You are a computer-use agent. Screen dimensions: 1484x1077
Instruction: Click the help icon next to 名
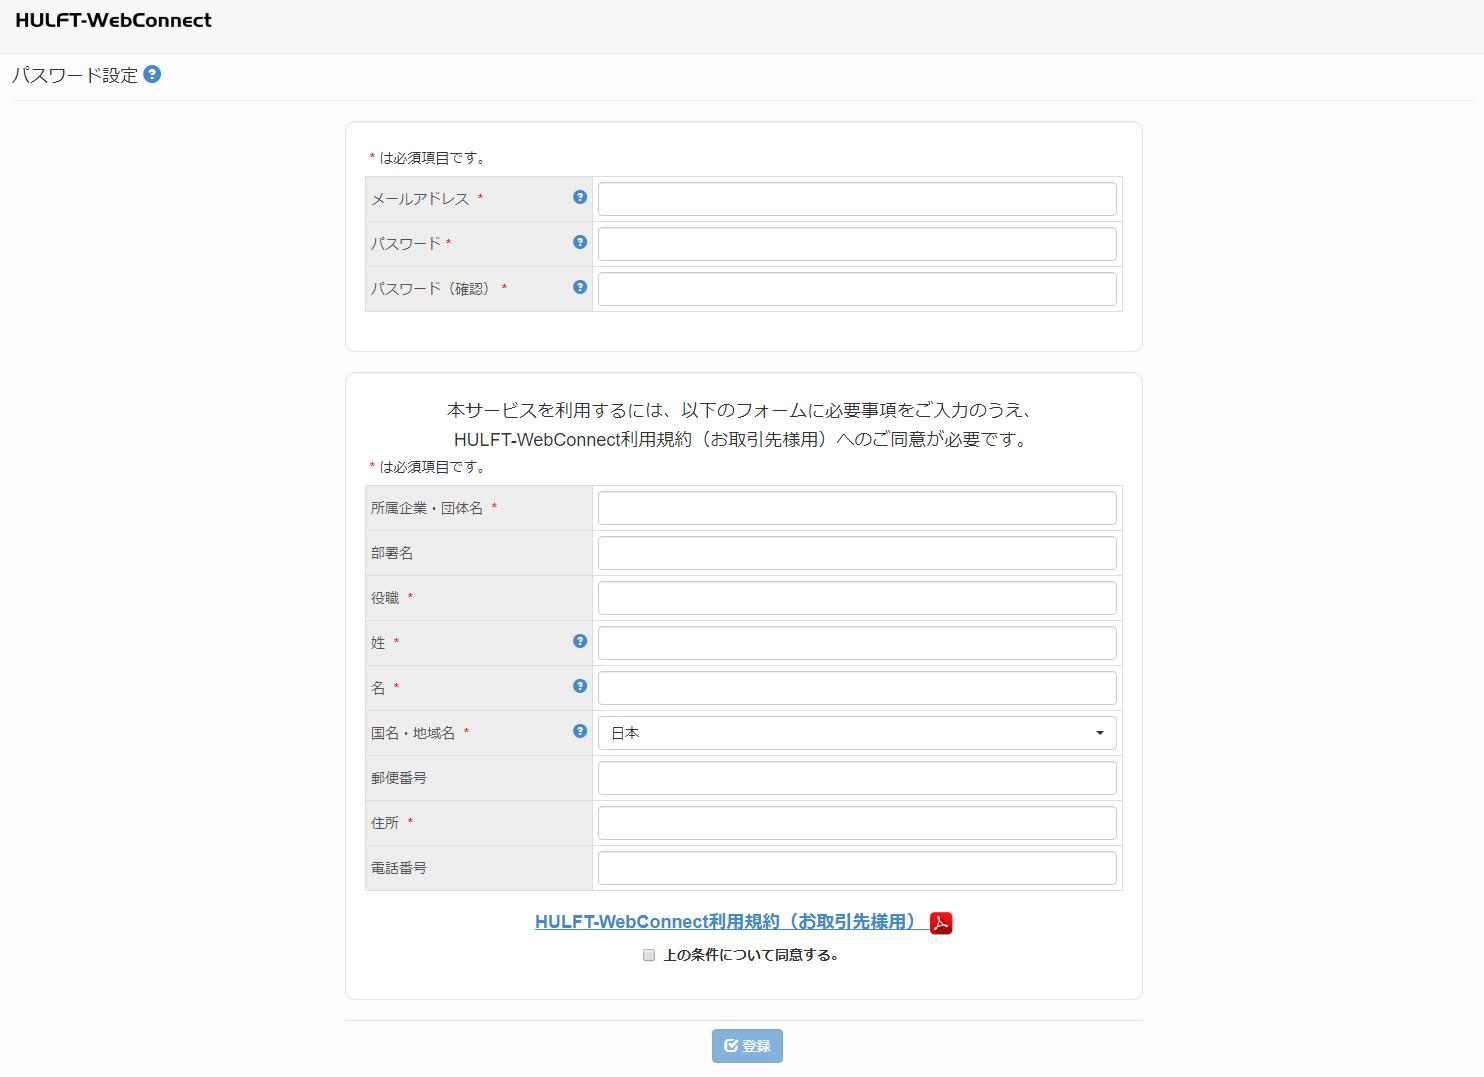(579, 687)
